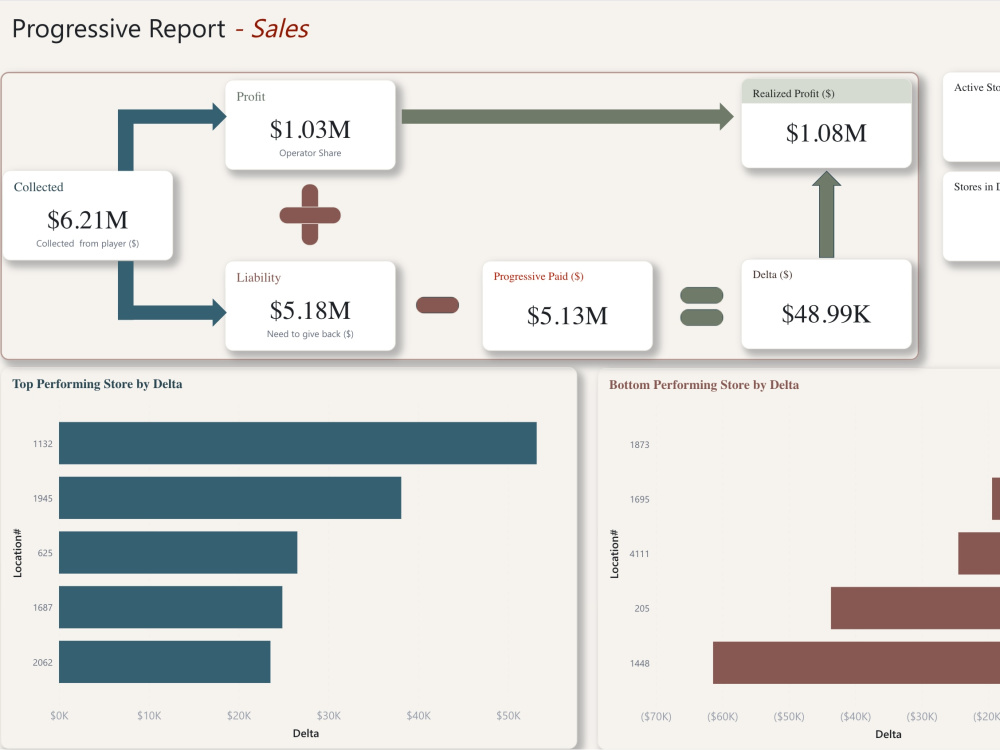Click the ($40K) axis tick label
Image resolution: width=1000 pixels, height=750 pixels.
[855, 717]
